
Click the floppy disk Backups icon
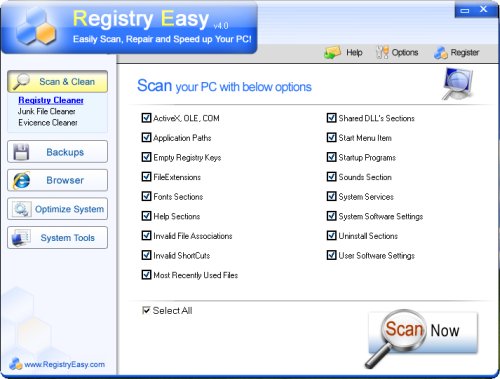coord(21,152)
